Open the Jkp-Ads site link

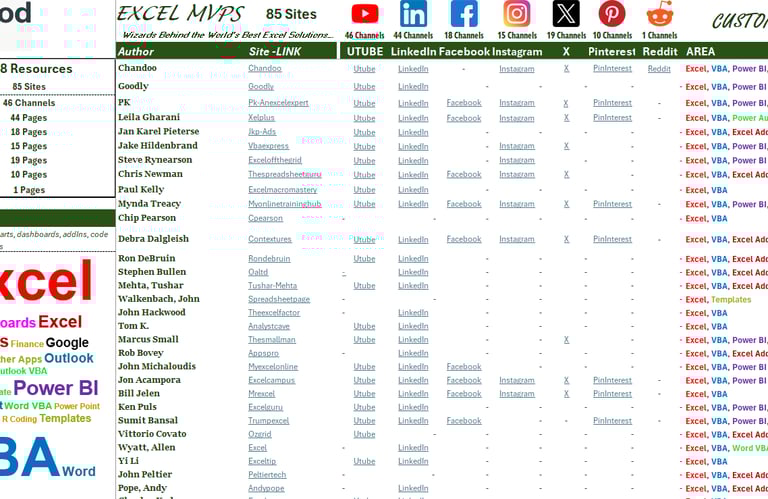(262, 132)
